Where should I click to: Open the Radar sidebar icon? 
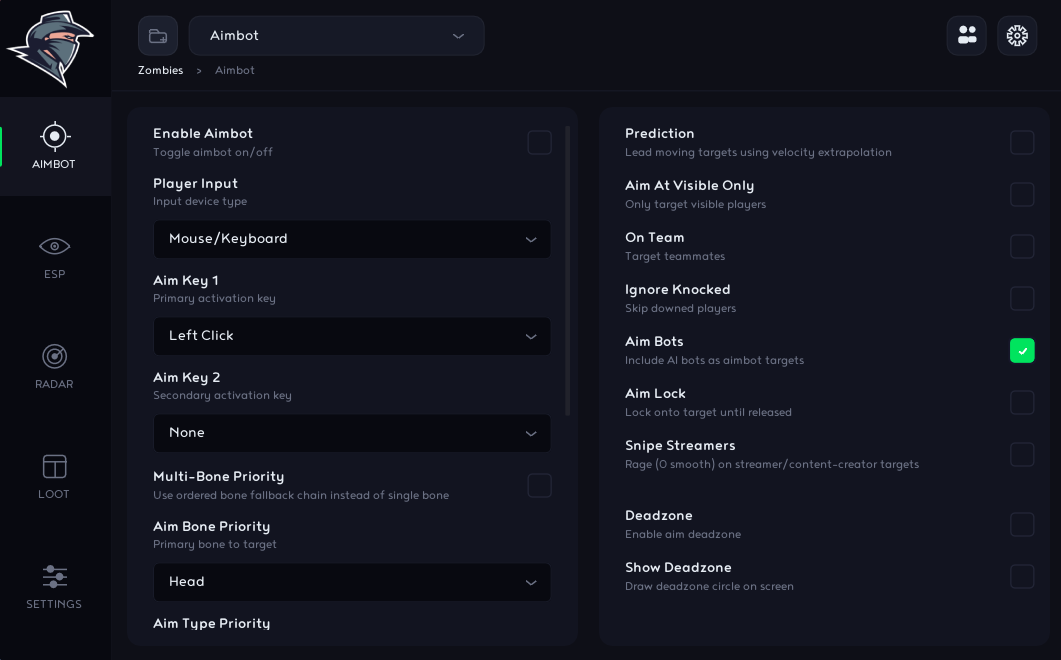point(54,356)
